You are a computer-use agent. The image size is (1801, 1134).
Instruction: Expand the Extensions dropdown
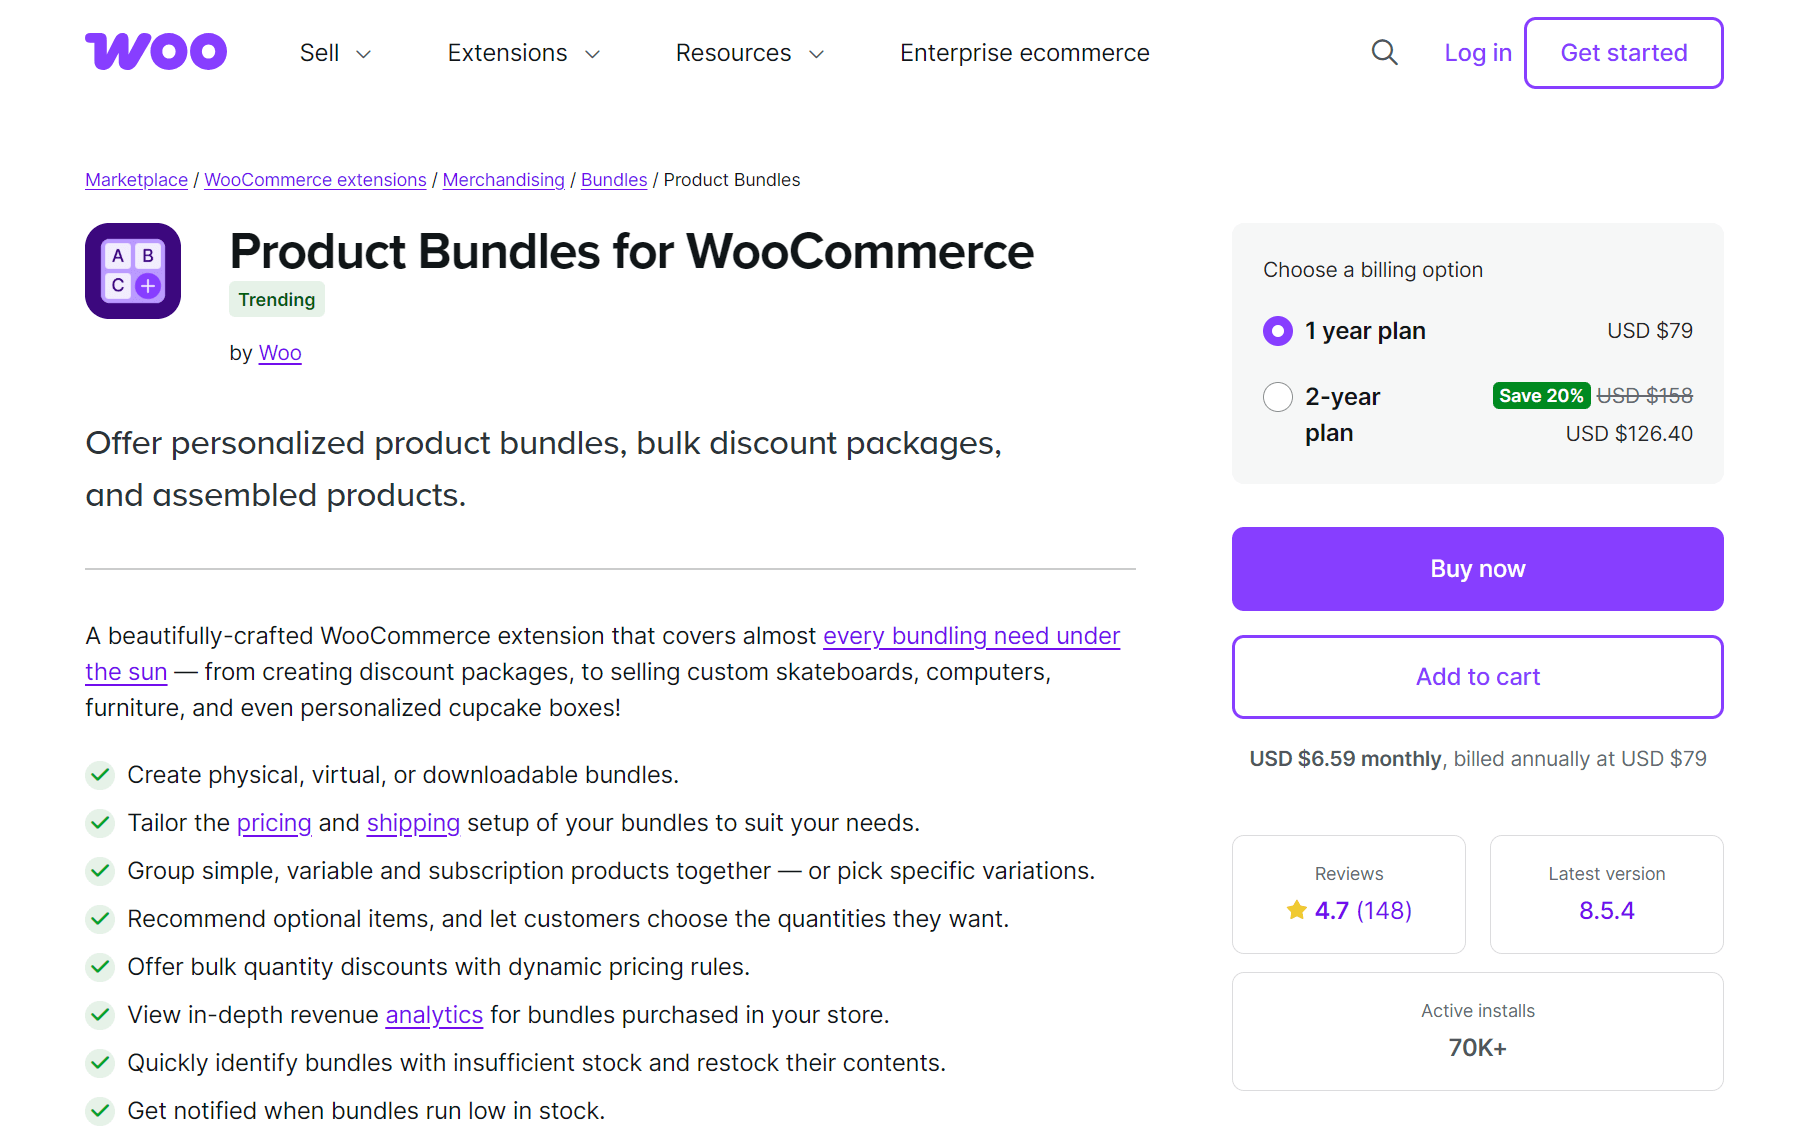tap(521, 52)
